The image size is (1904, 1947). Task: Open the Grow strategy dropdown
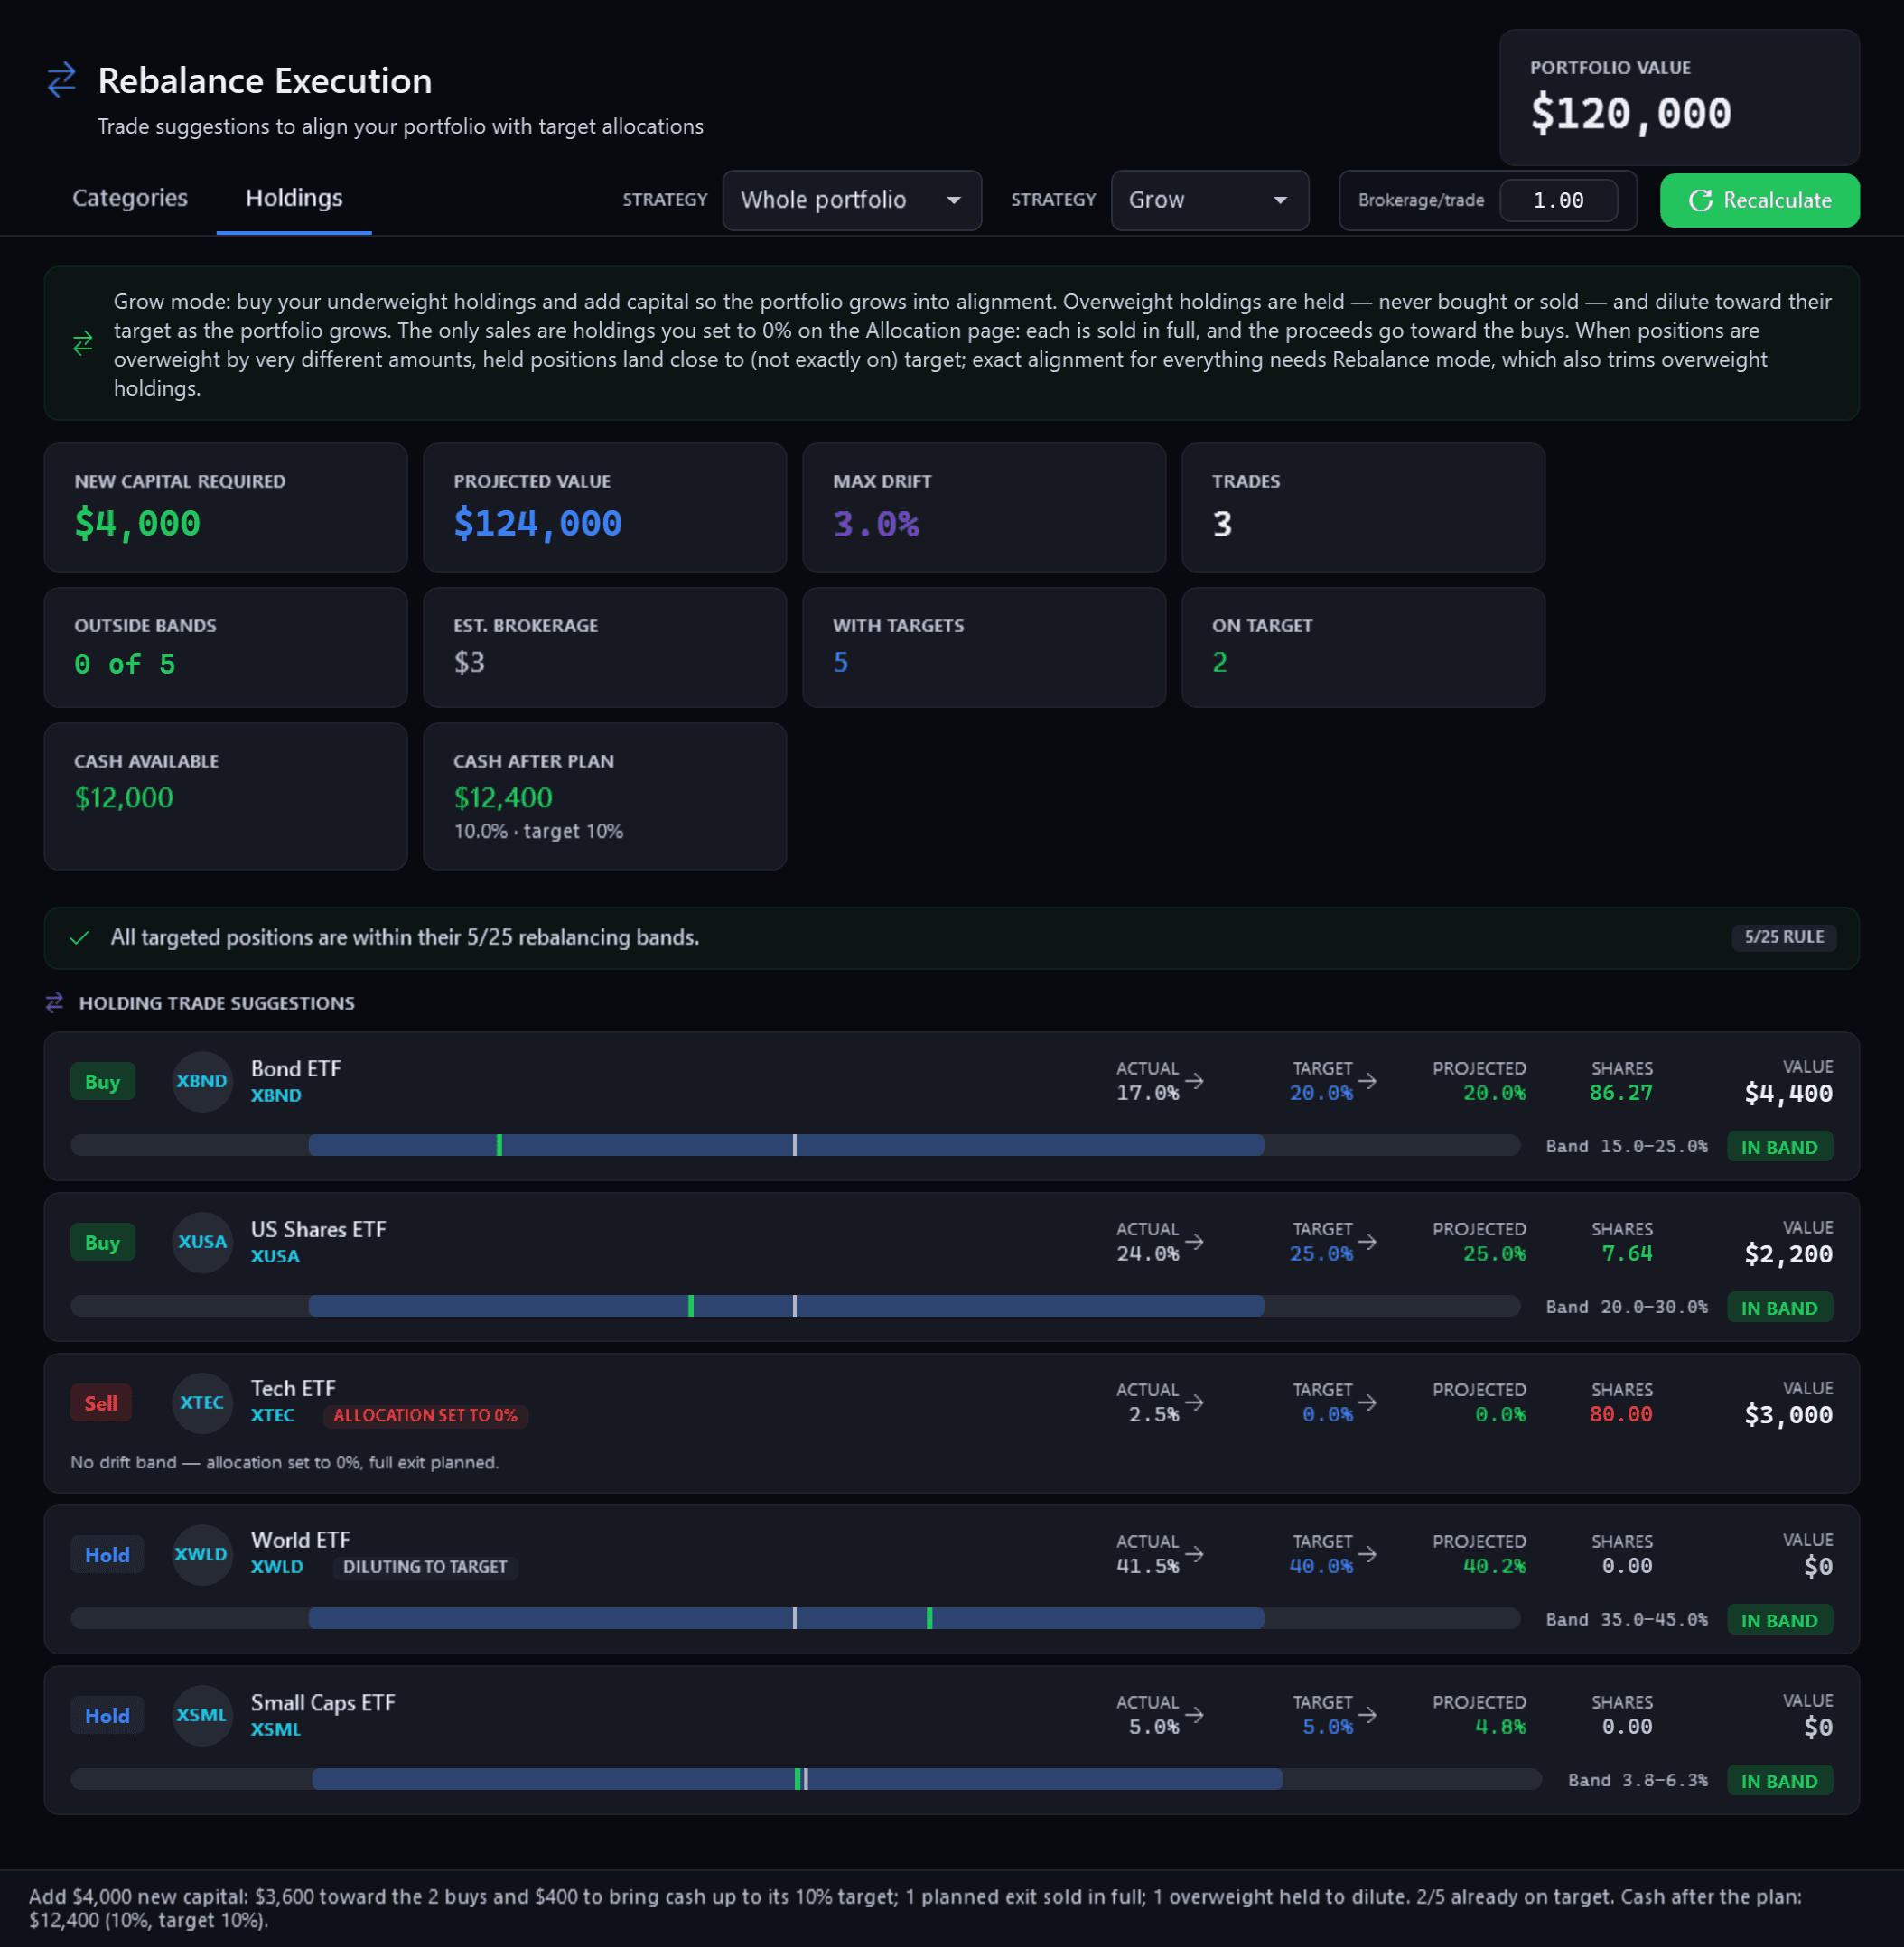click(x=1209, y=200)
